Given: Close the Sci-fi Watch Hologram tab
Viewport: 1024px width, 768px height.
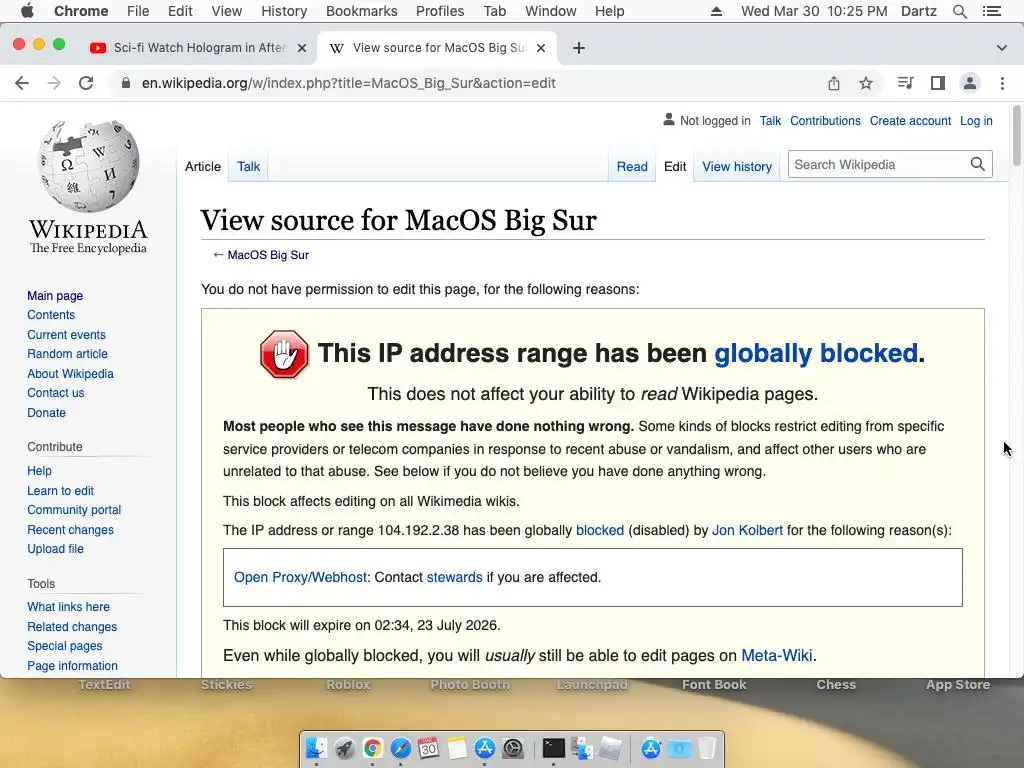Looking at the screenshot, I should (302, 48).
